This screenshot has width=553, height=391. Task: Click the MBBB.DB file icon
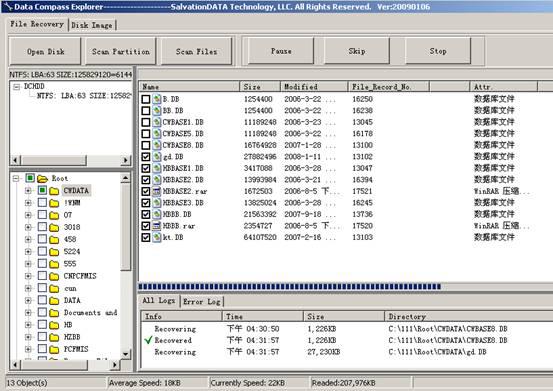pyautogui.click(x=157, y=214)
